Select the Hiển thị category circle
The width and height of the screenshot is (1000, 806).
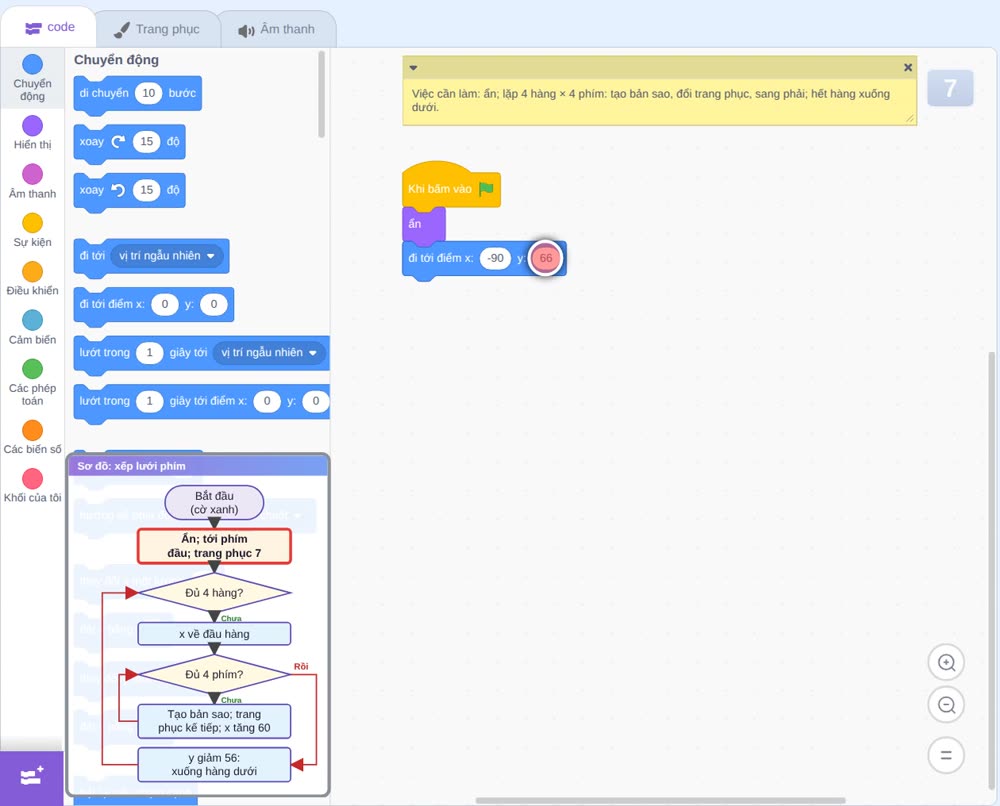pyautogui.click(x=33, y=126)
